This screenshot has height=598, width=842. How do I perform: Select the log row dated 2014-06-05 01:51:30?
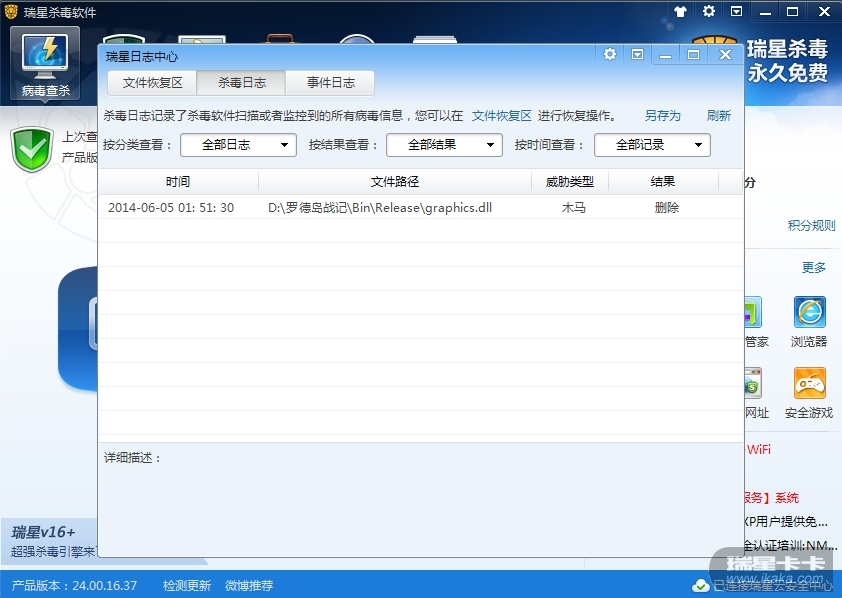[x=421, y=208]
